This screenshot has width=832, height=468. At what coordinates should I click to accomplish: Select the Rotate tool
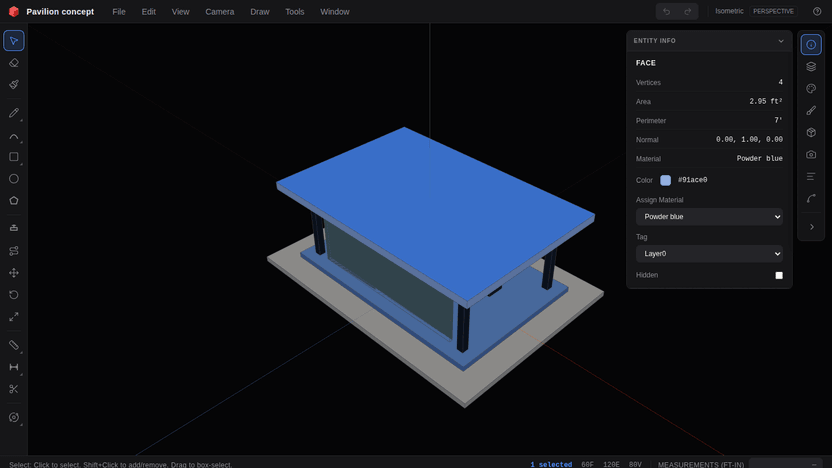pyautogui.click(x=14, y=294)
